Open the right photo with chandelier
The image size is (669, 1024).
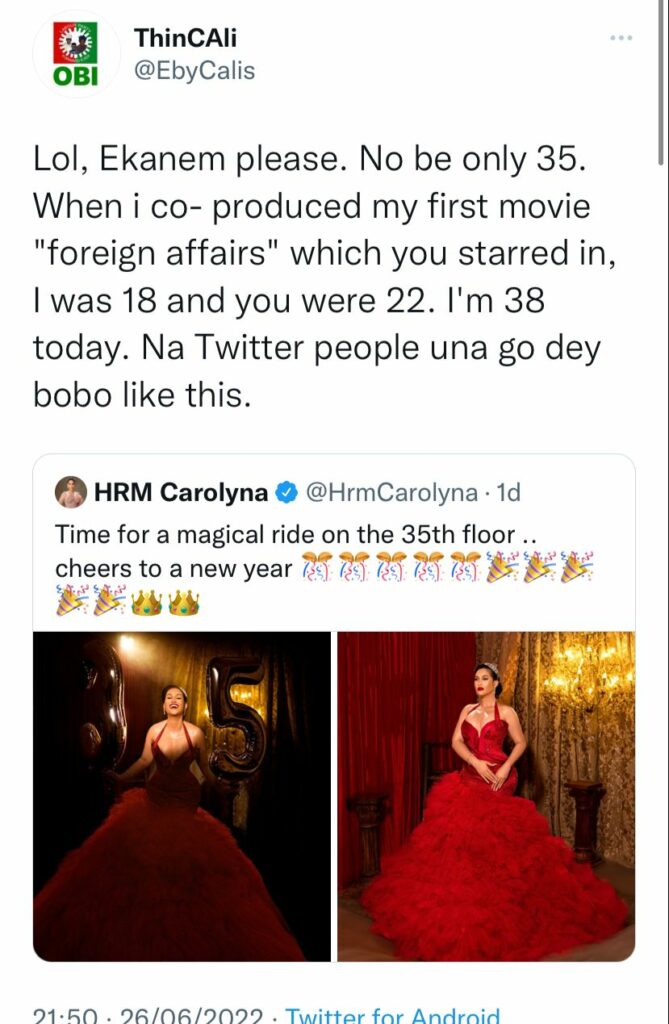pyautogui.click(x=486, y=796)
